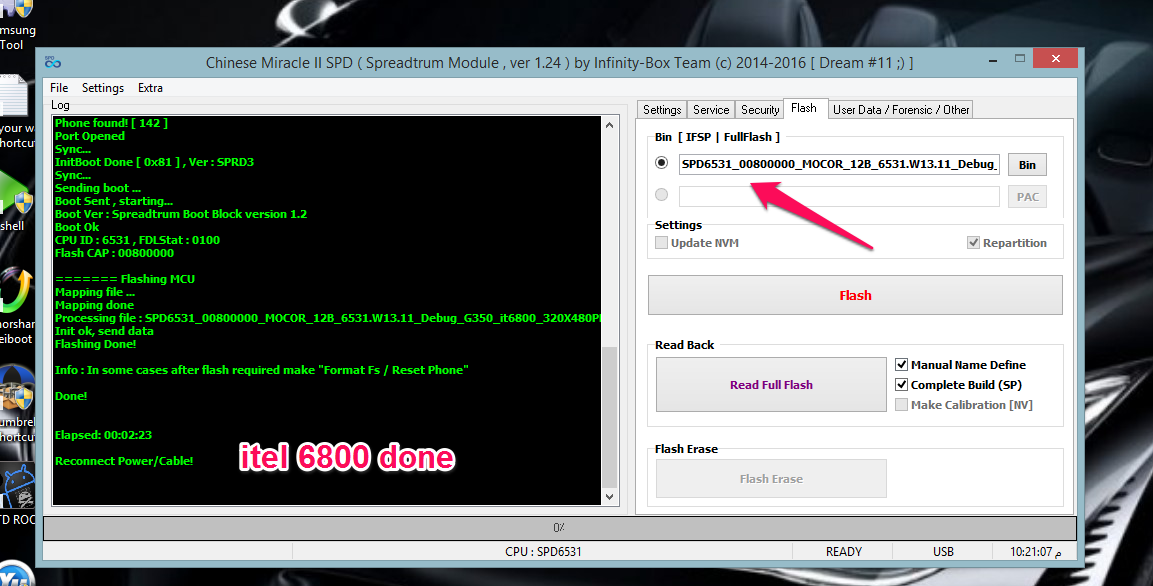1153x586 pixels.
Task: Toggle Make Calibration [NV] checkbox
Action: (x=902, y=404)
